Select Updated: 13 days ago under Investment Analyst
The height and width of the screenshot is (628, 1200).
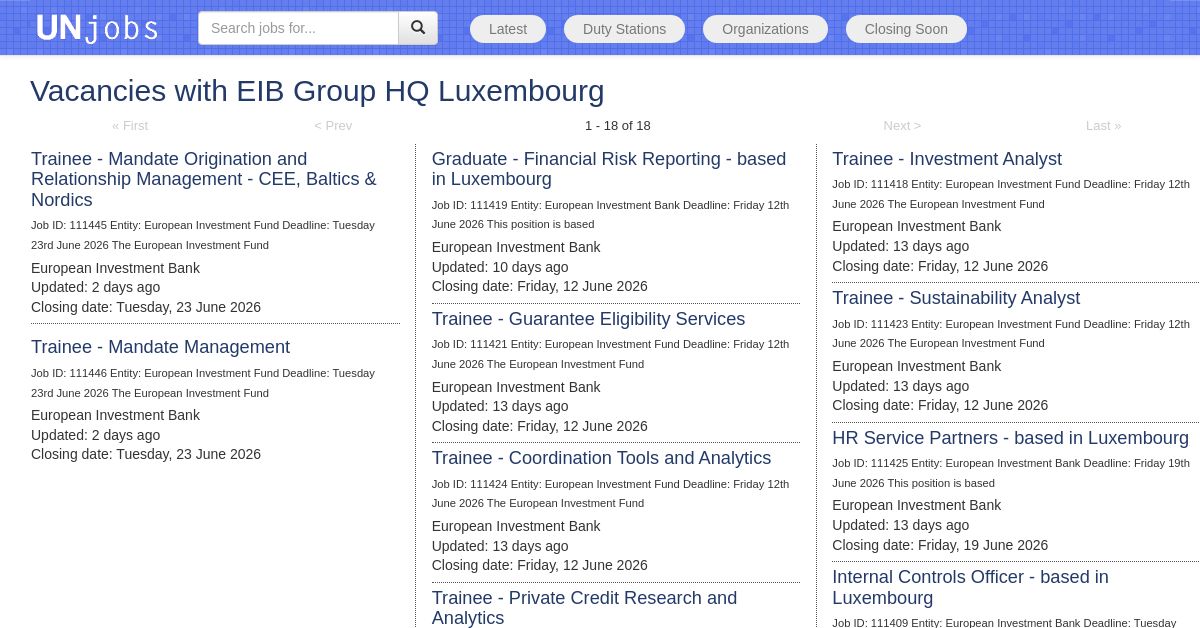tap(900, 246)
